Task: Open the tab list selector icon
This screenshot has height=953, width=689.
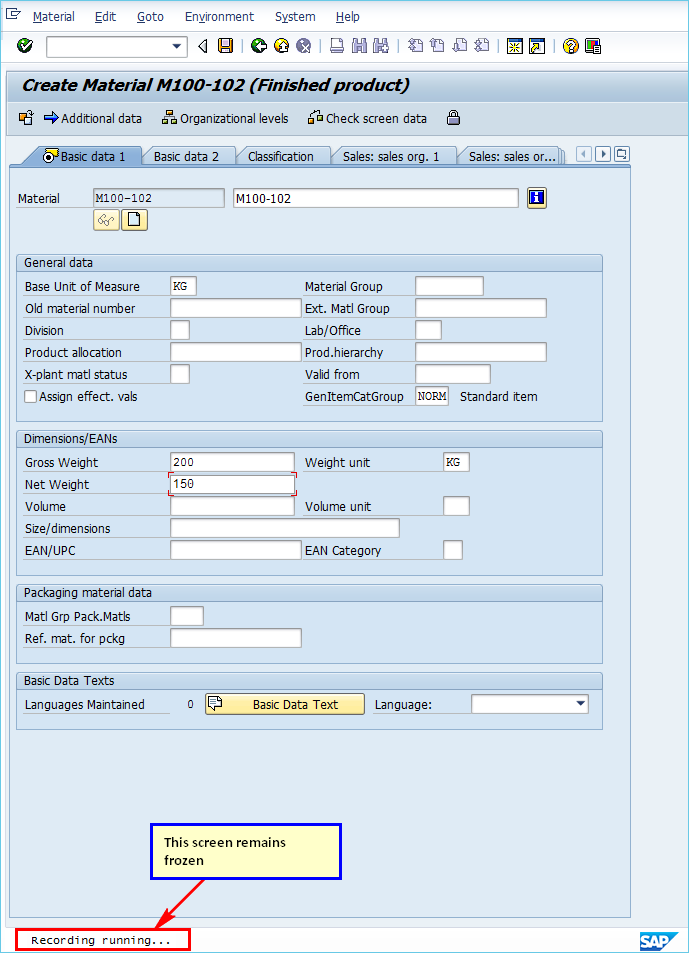Action: [621, 154]
